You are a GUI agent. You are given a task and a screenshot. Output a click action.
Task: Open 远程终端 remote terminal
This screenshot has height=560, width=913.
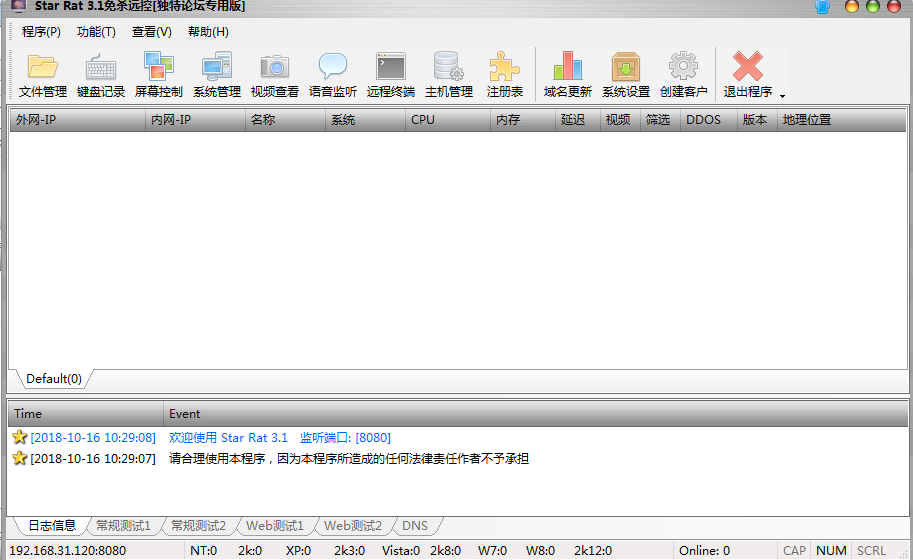pyautogui.click(x=391, y=75)
